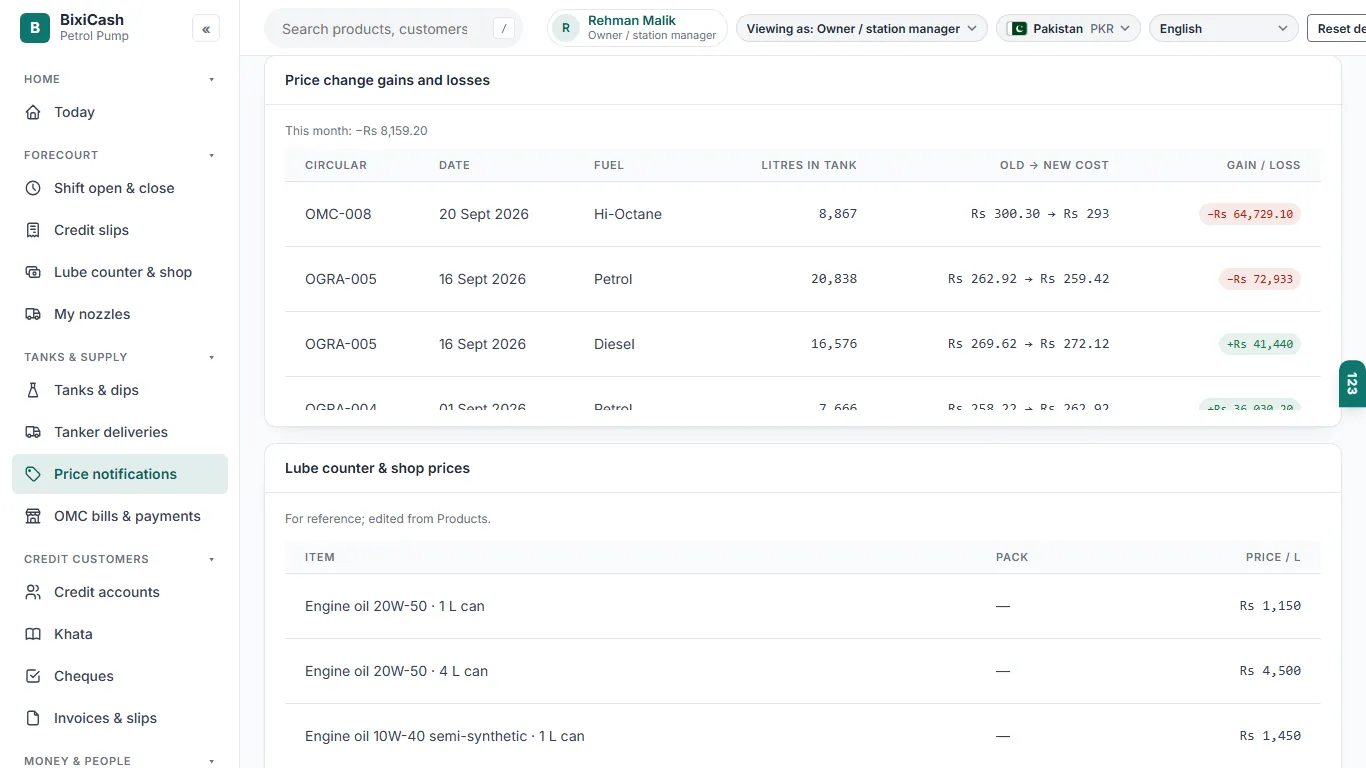
Task: Open the English language dropdown
Action: click(1224, 28)
